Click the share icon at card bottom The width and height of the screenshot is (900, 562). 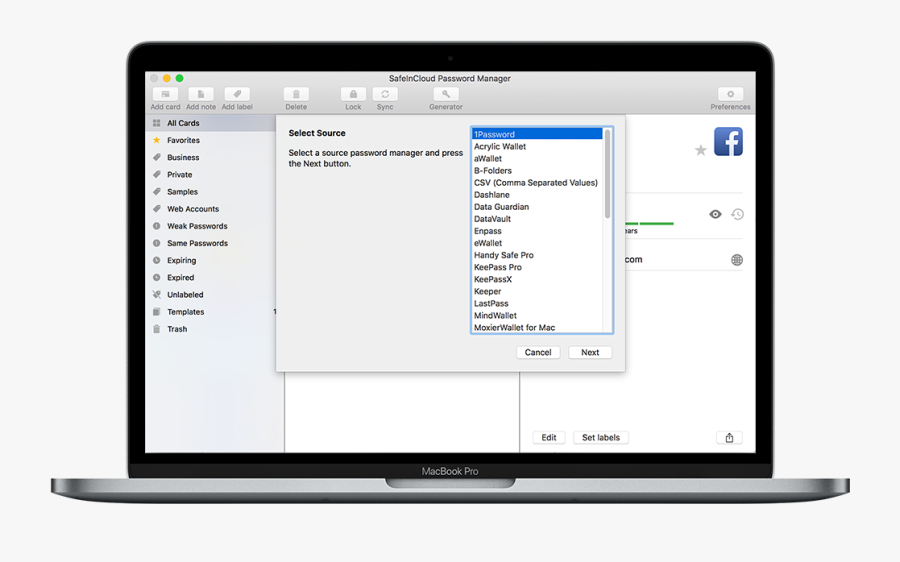click(x=730, y=437)
